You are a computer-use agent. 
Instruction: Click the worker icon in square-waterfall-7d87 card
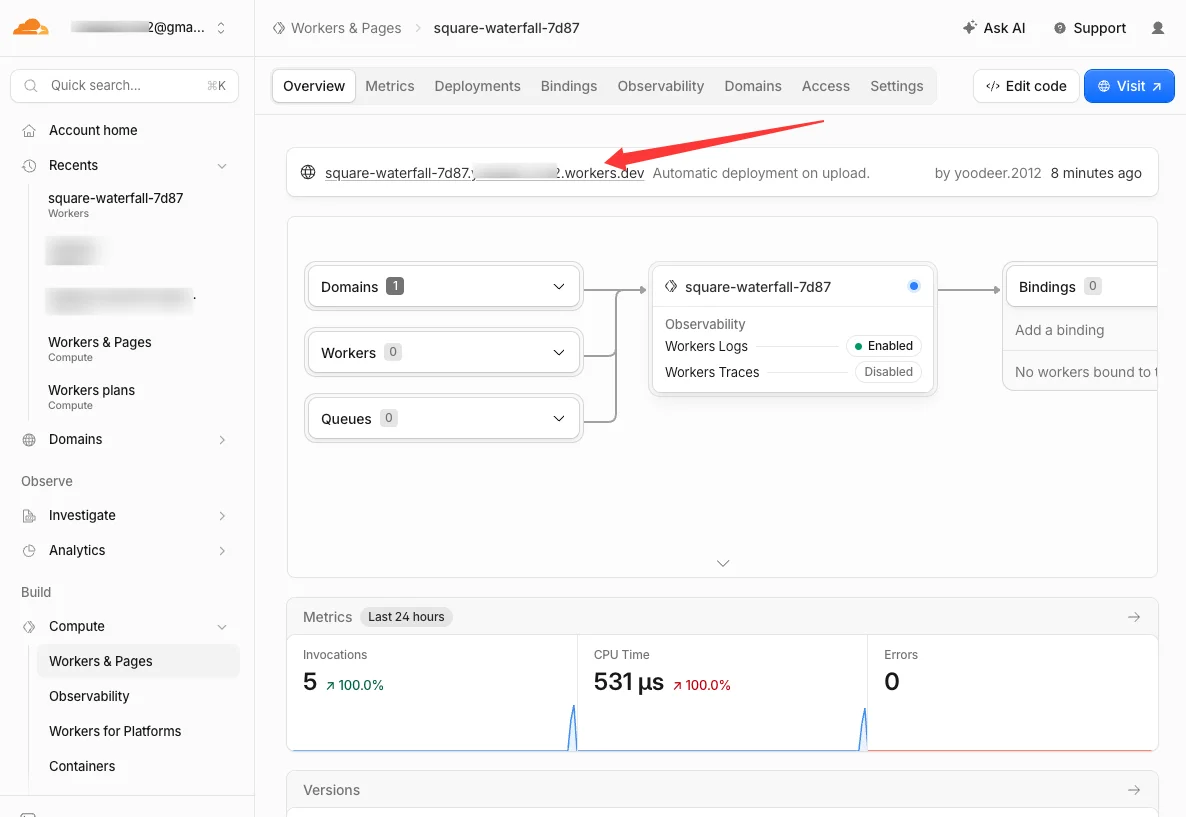[x=671, y=287]
